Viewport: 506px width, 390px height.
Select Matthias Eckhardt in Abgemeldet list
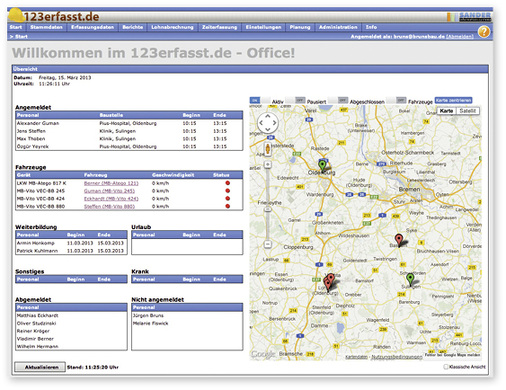click(38, 315)
